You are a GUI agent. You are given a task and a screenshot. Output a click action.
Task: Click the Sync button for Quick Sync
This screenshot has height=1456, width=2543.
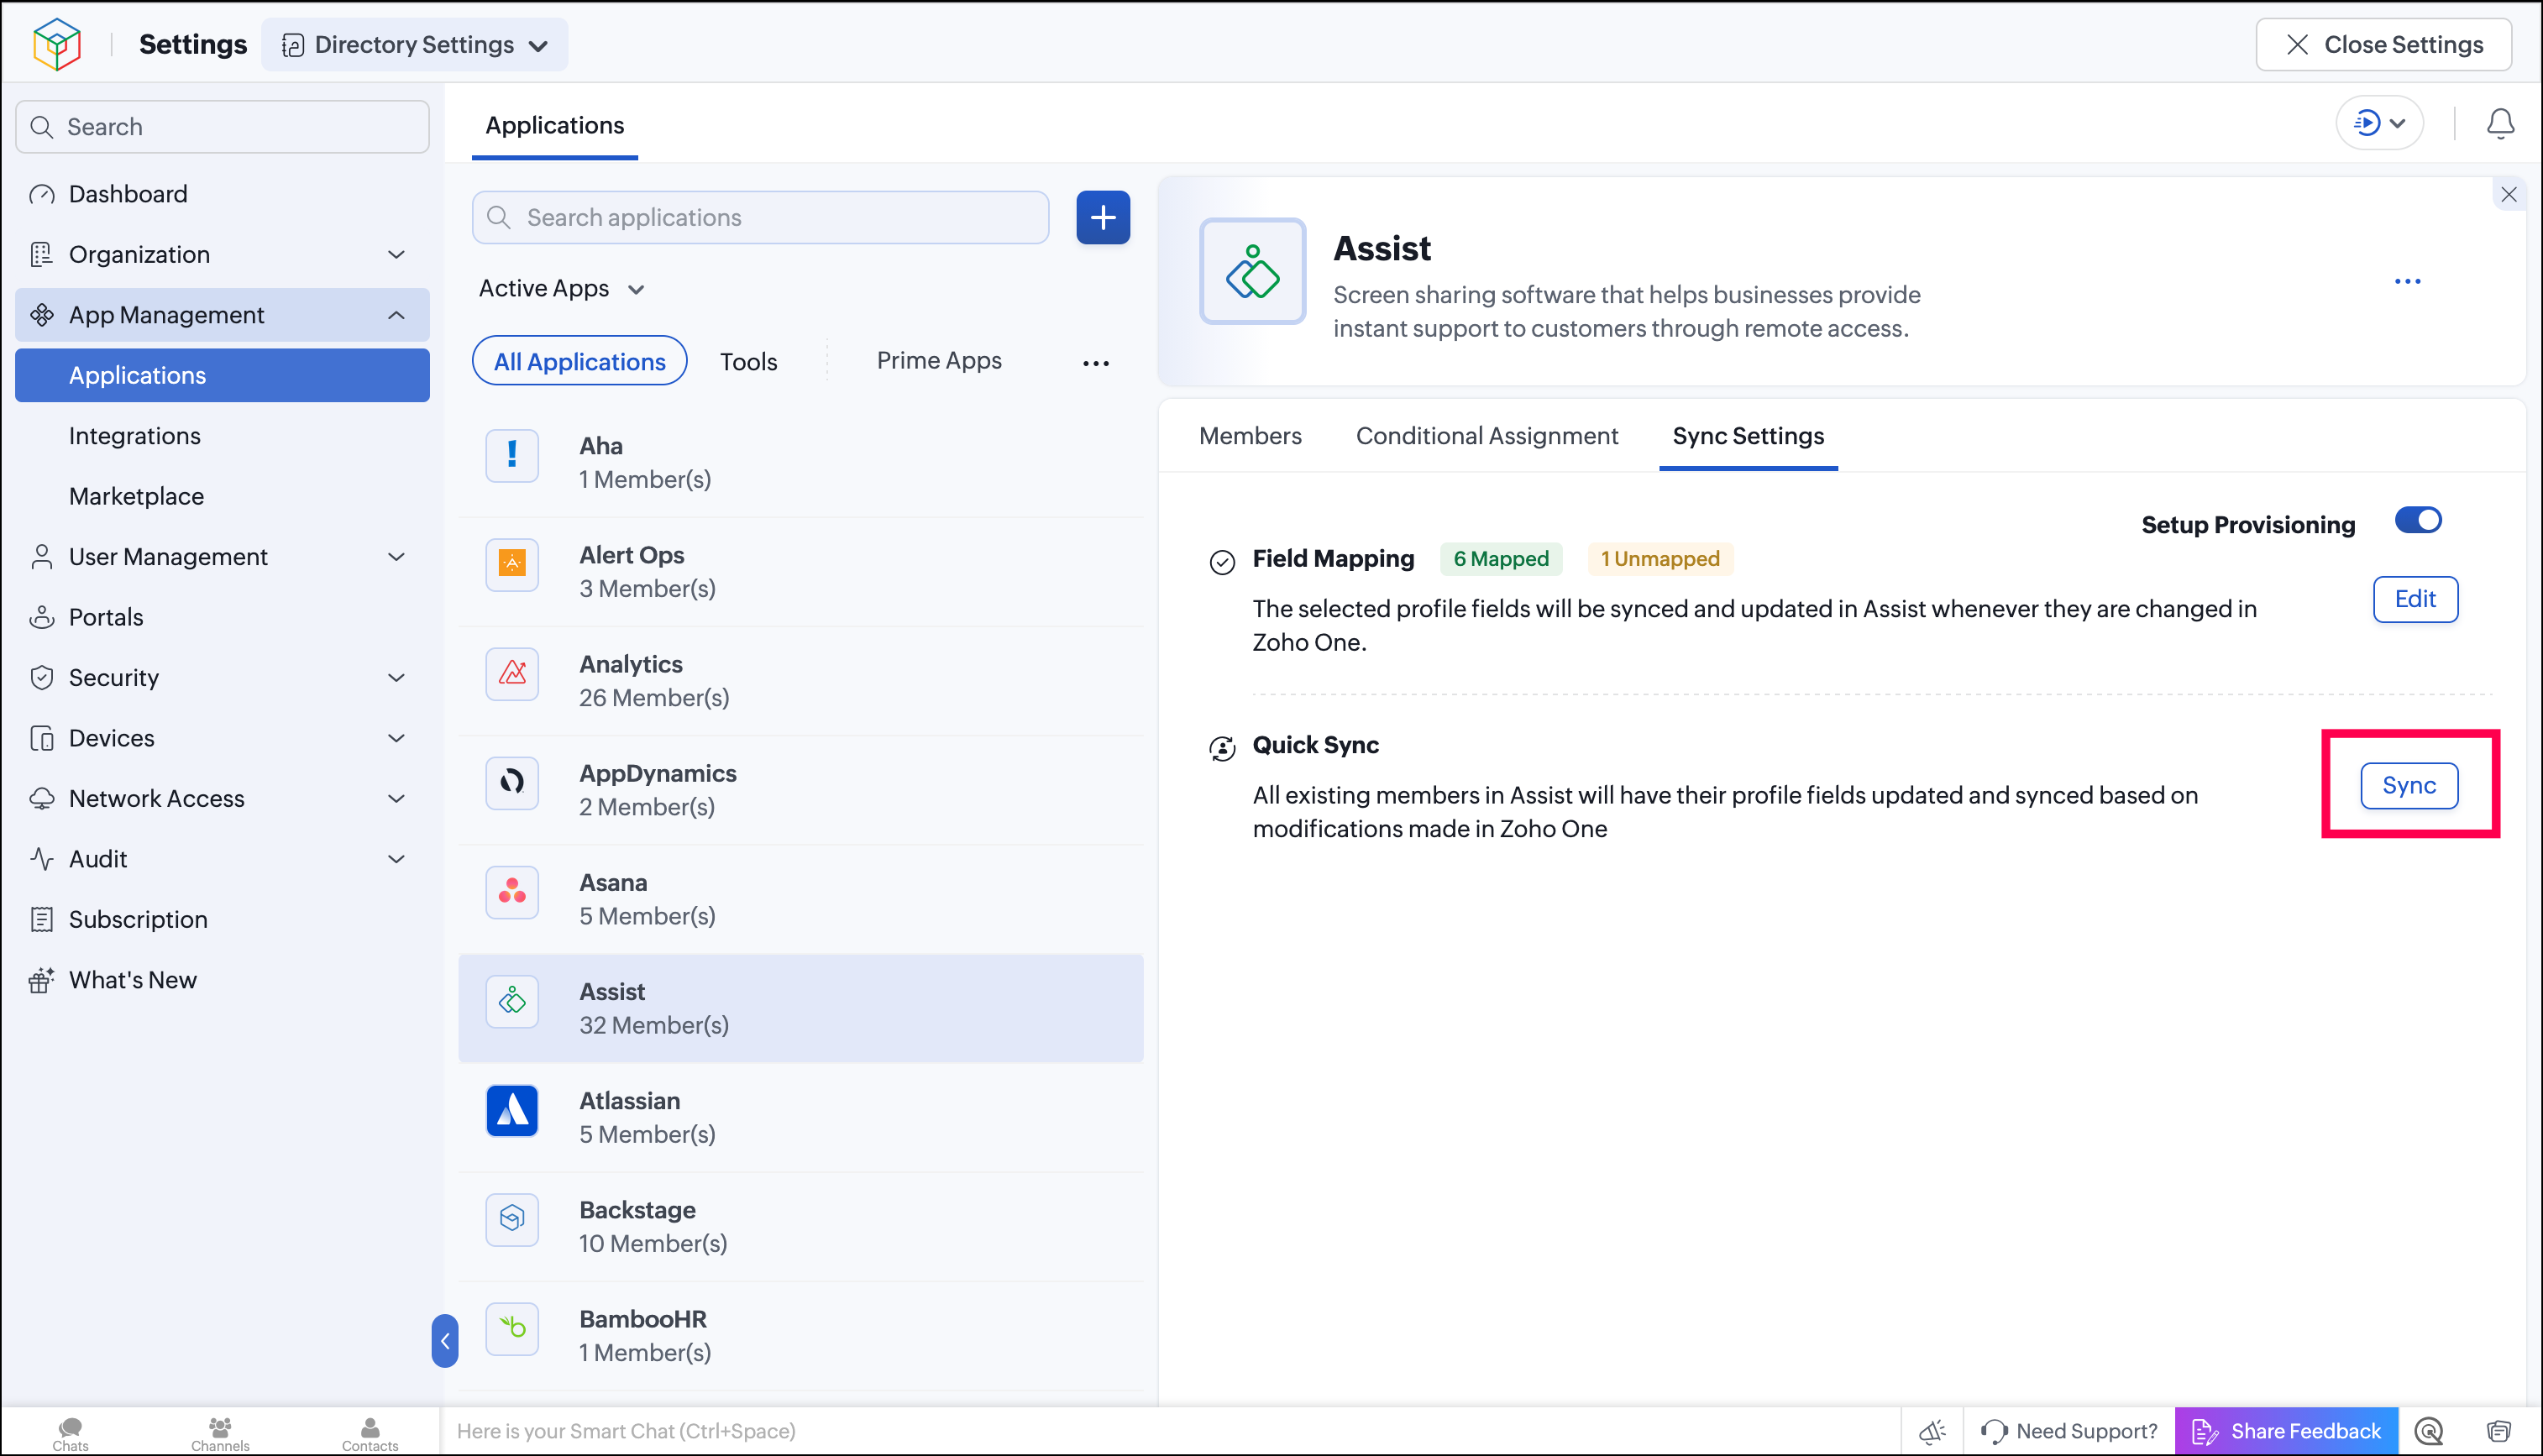2409,785
